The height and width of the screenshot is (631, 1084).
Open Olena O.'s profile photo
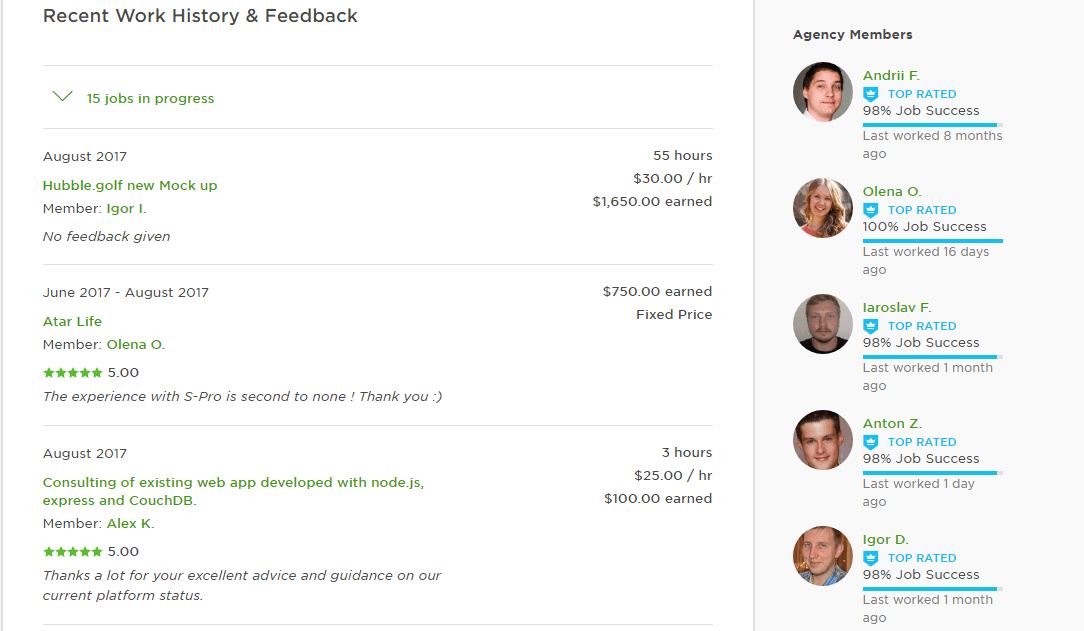click(823, 208)
